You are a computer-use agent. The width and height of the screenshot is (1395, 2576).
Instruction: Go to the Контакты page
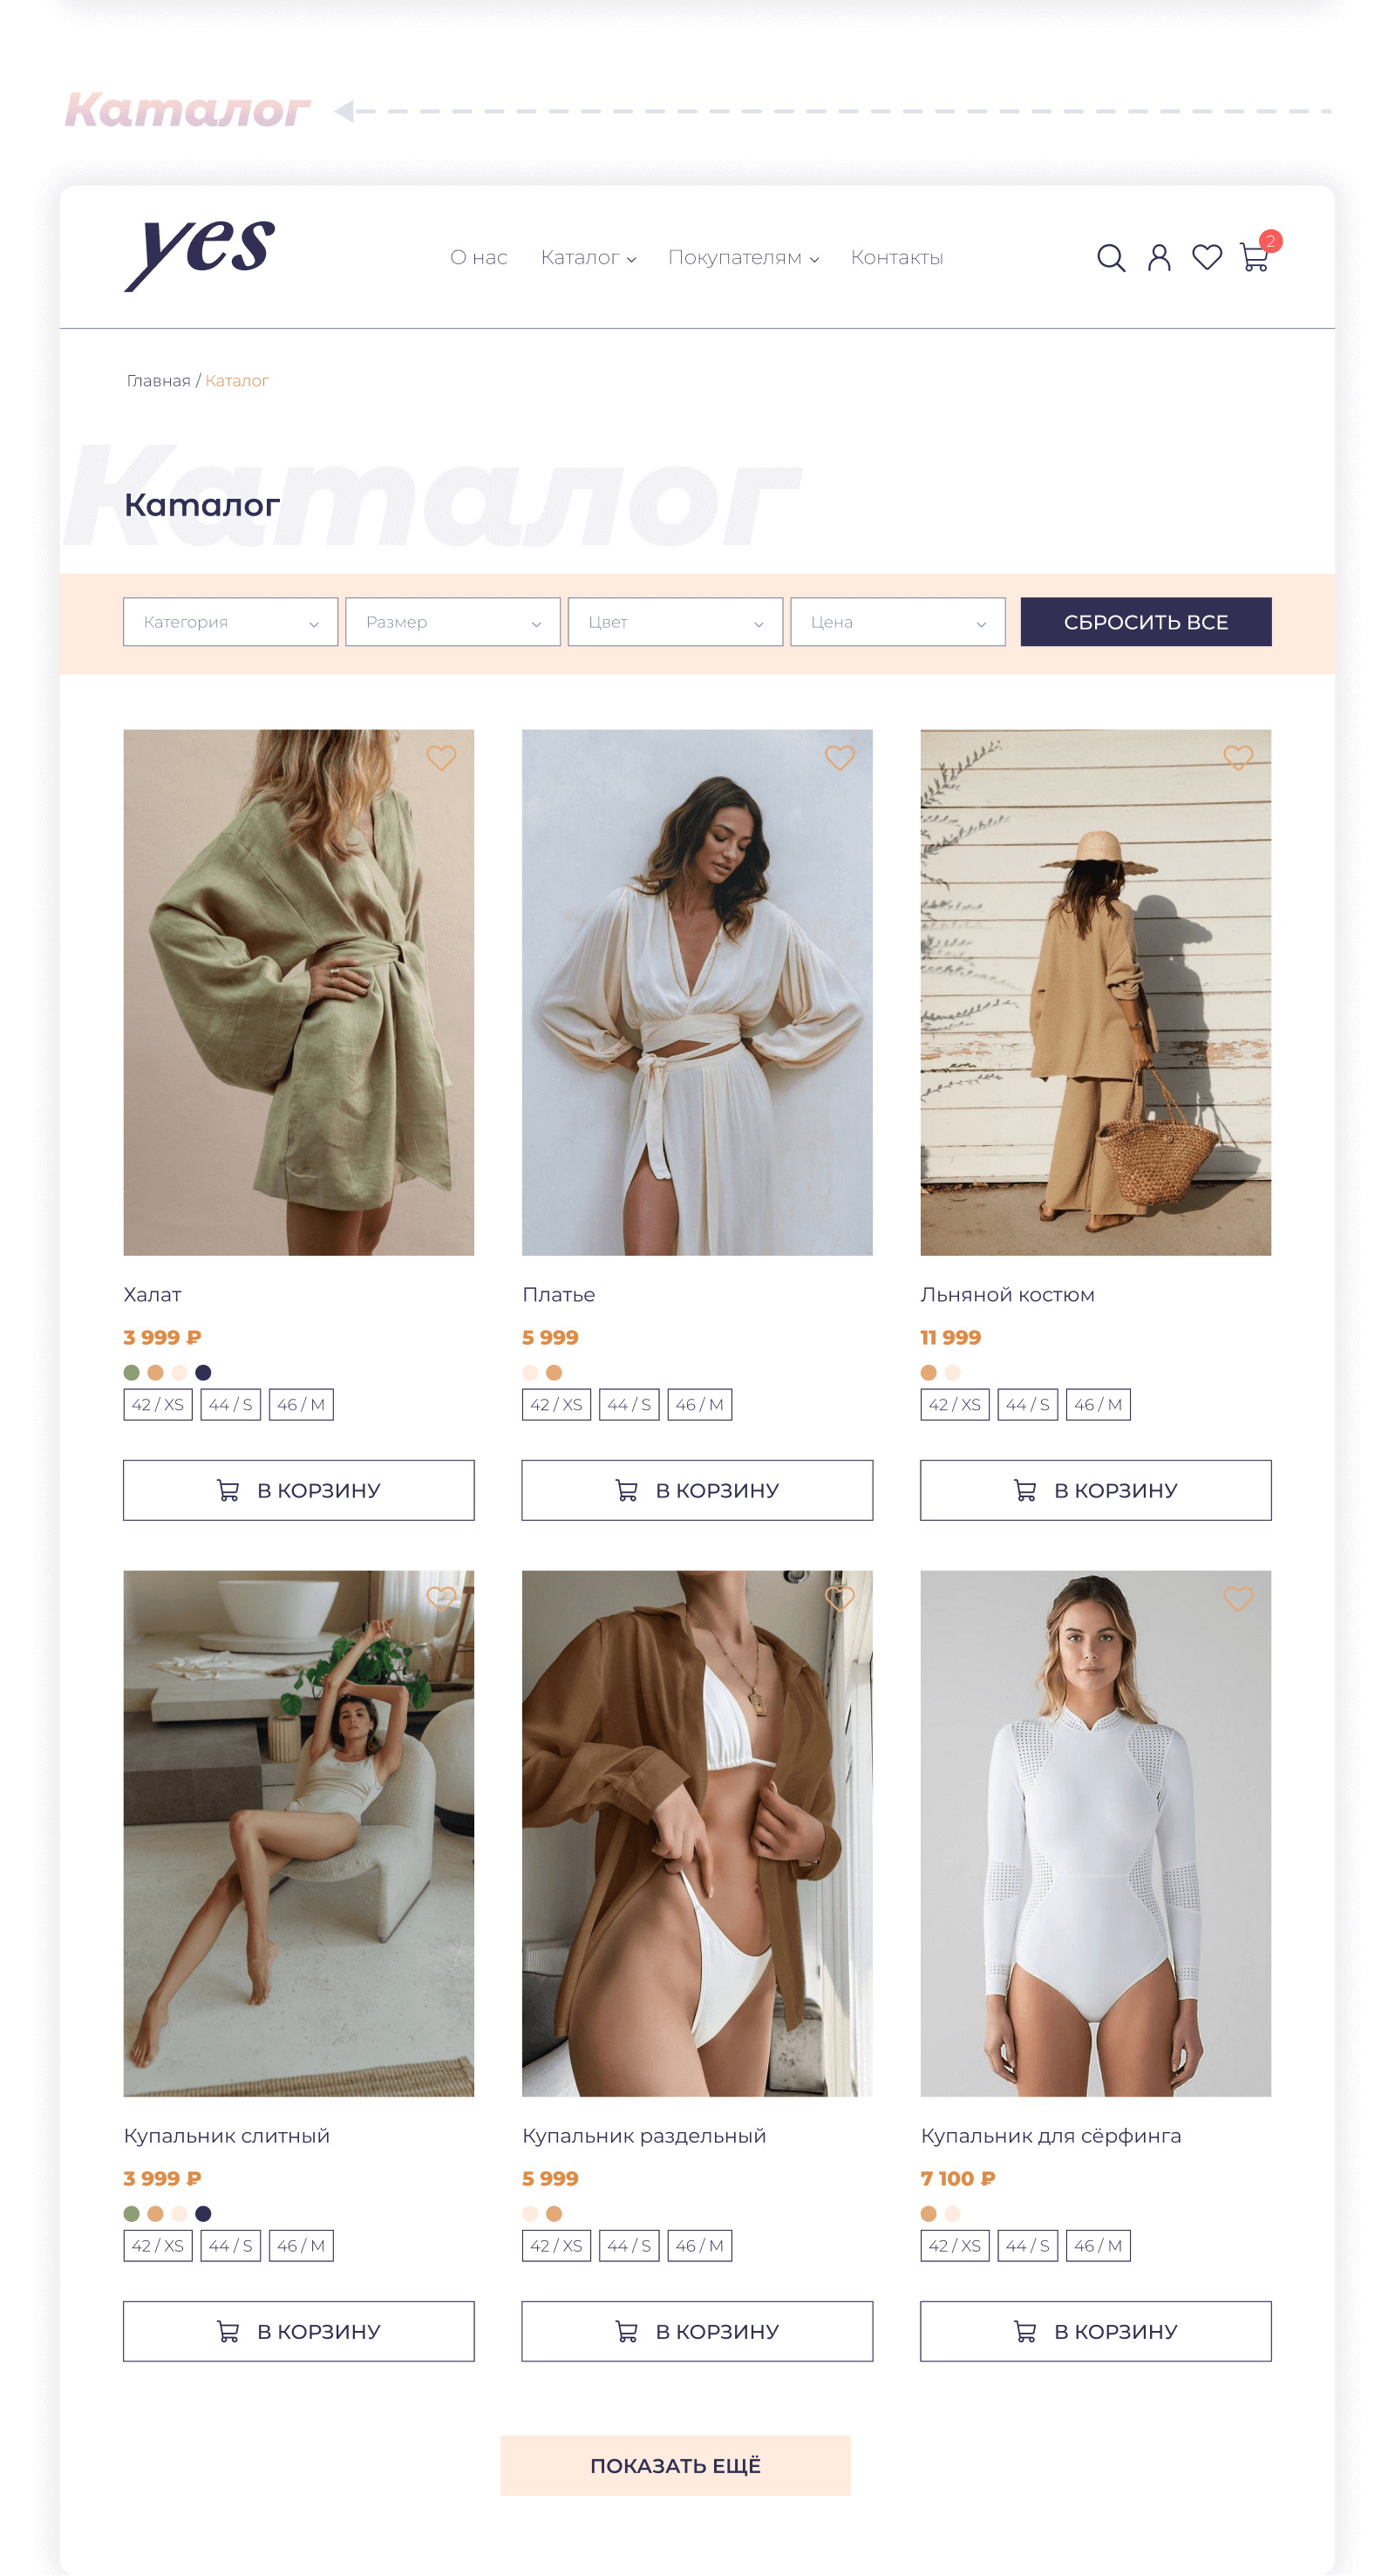pyautogui.click(x=897, y=258)
